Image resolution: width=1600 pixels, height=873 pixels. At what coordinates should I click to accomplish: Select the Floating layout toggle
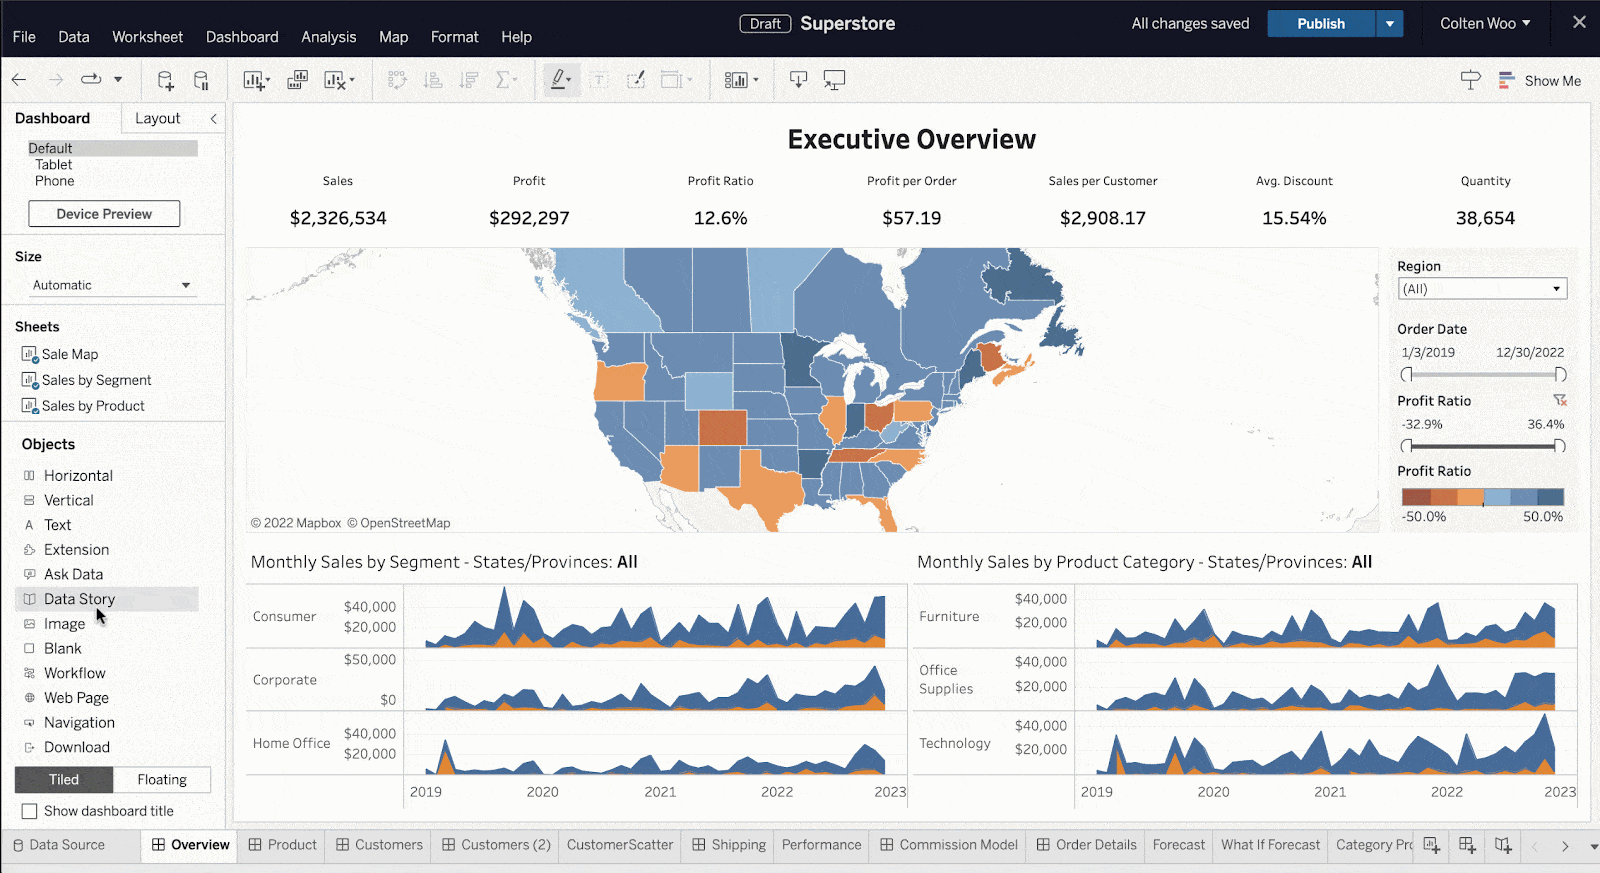click(x=162, y=780)
